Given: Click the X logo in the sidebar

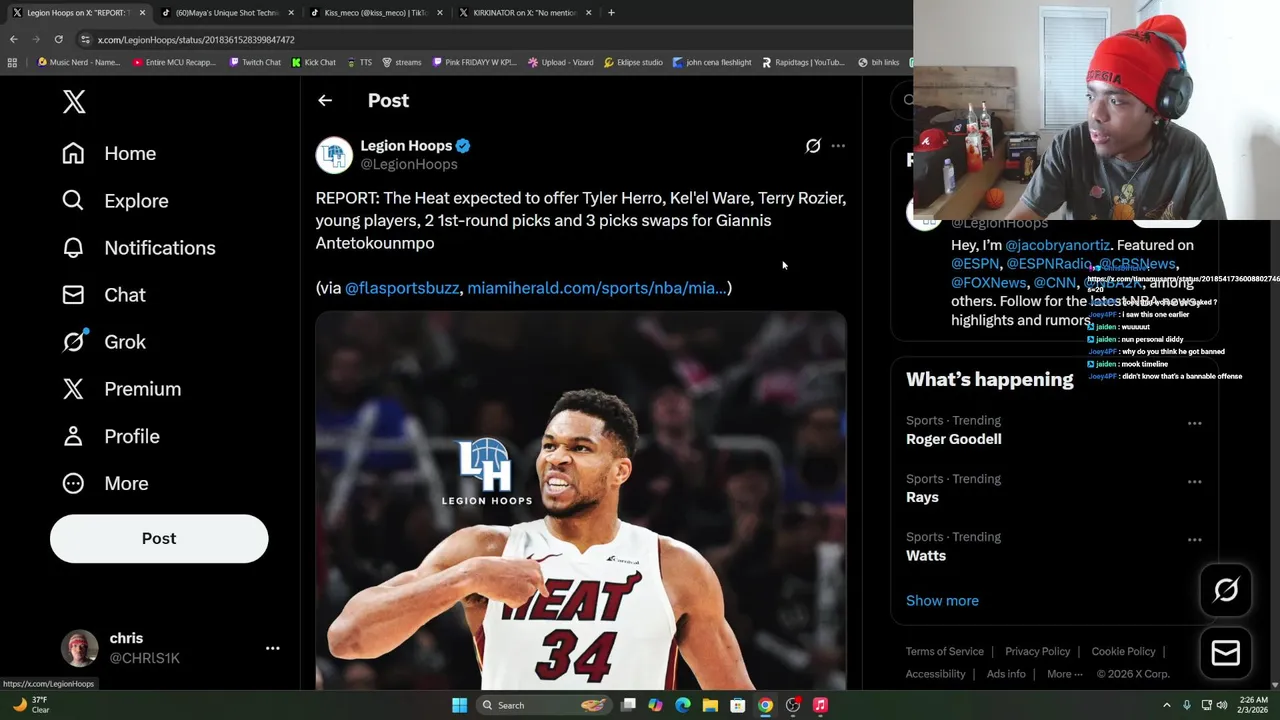Looking at the screenshot, I should (x=74, y=101).
